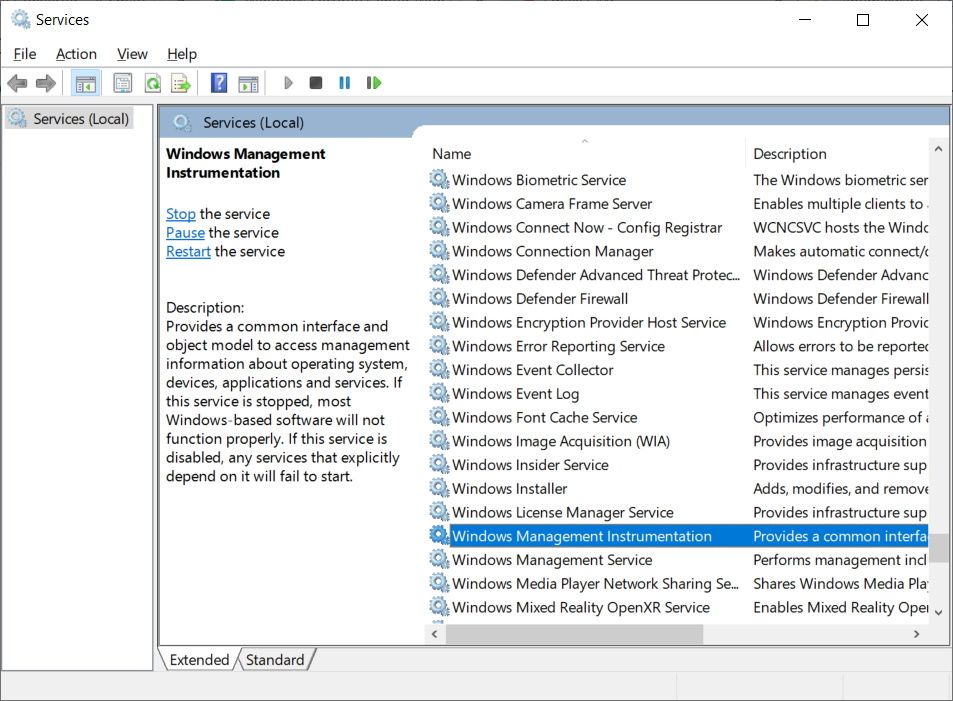
Task: Open the Action menu
Action: [x=75, y=54]
